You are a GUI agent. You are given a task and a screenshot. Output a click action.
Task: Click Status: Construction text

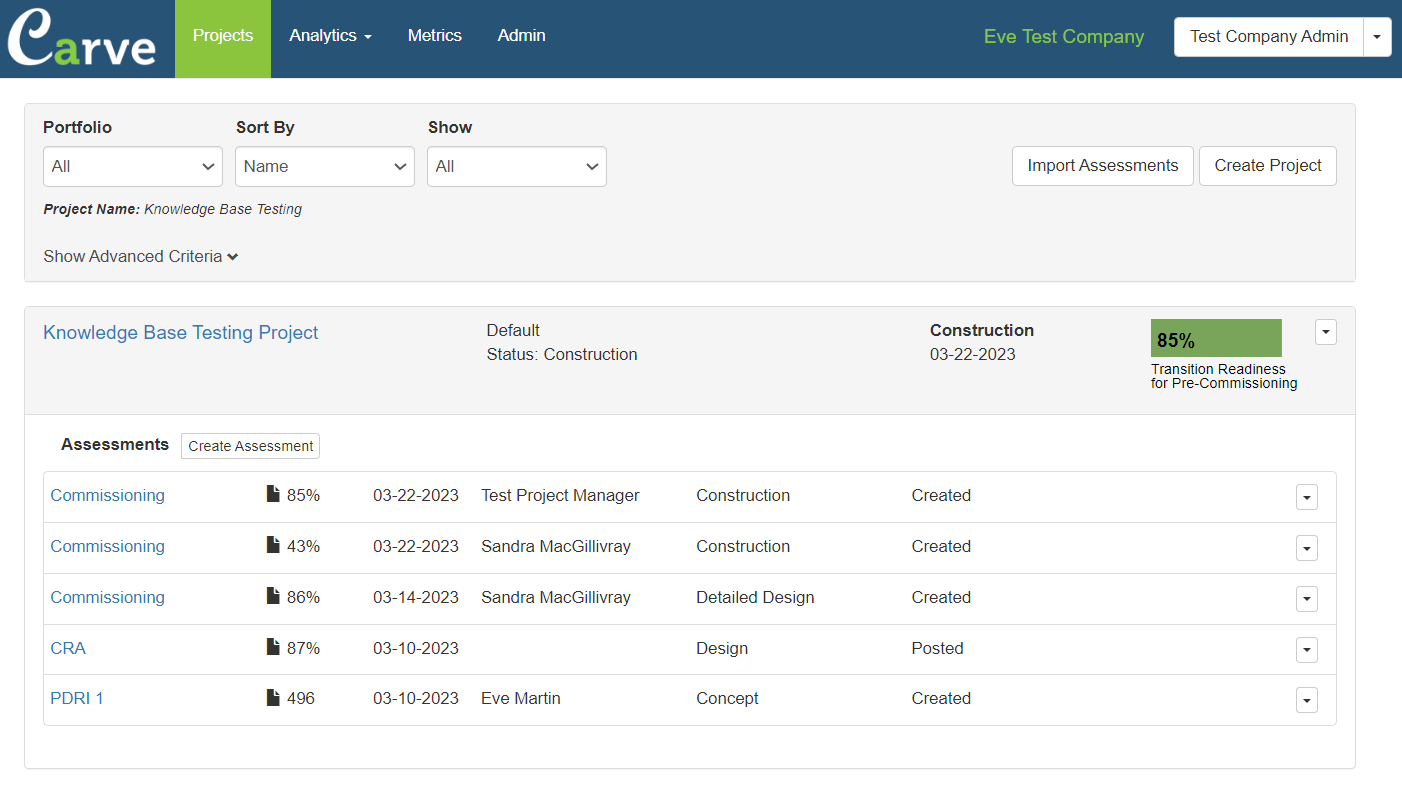coord(562,355)
